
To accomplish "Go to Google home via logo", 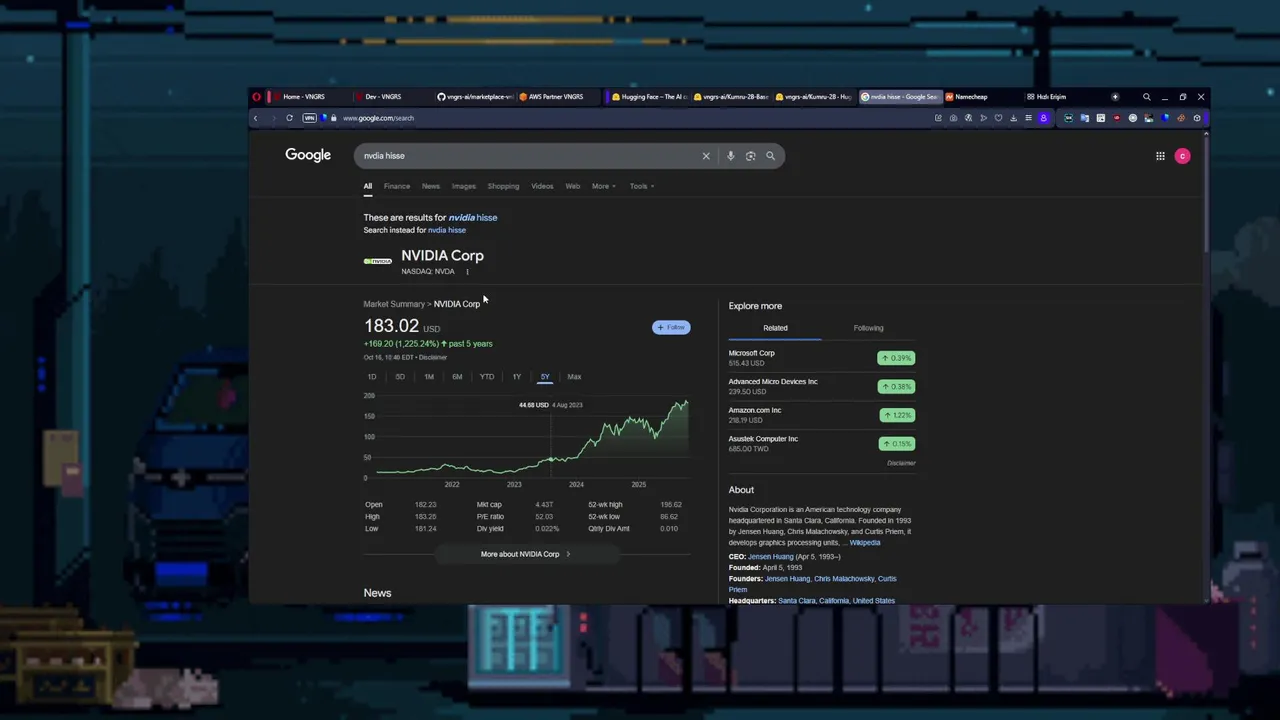I will click(x=308, y=155).
